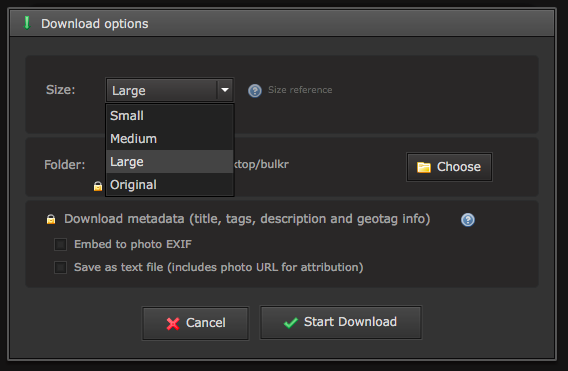Click the Embed to photo EXIF label
Image resolution: width=568 pixels, height=371 pixels.
133,244
